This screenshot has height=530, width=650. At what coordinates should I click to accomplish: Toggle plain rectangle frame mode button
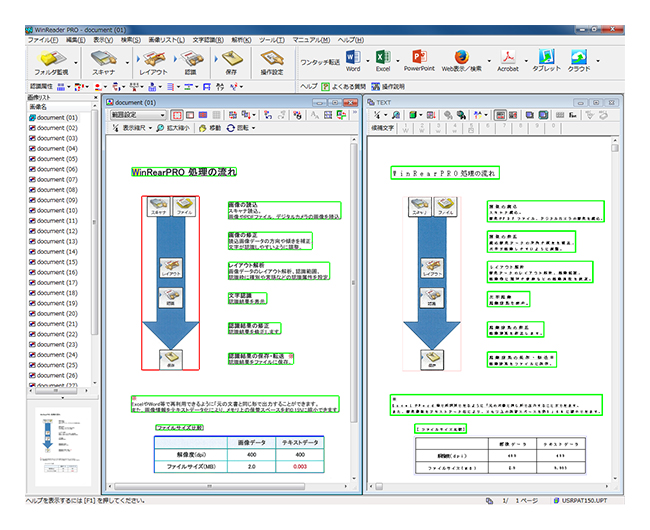tap(190, 115)
